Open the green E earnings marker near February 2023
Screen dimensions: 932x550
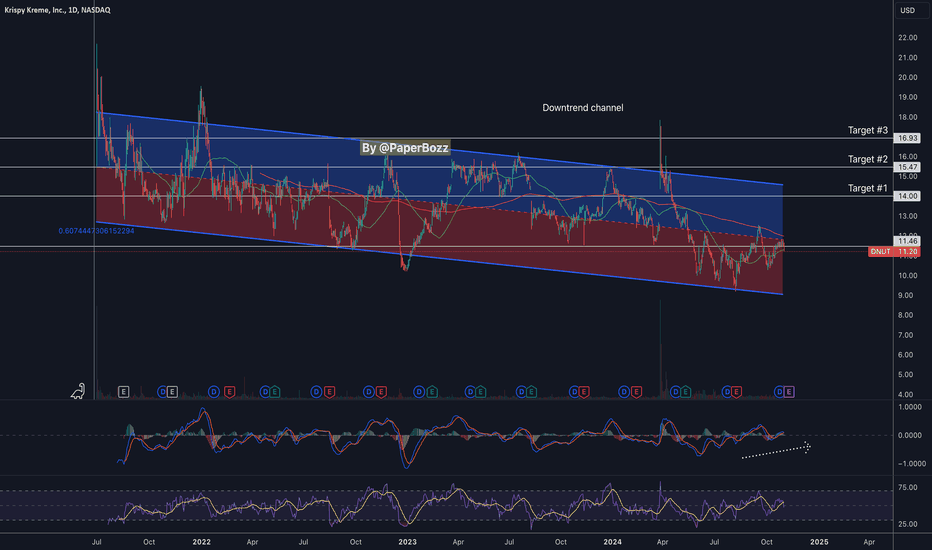[432, 392]
